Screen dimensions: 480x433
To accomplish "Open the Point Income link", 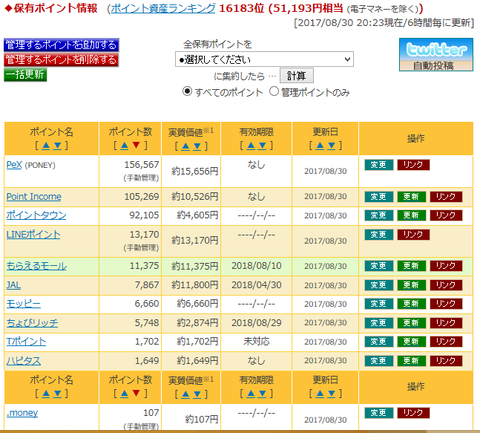I will pos(34,197).
